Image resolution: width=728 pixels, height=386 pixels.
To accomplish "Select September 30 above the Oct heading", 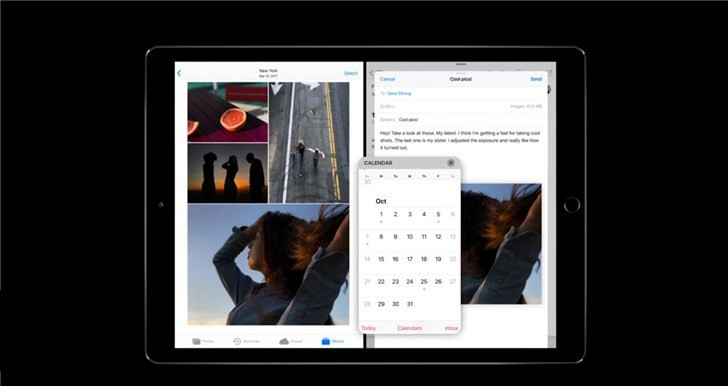I will (367, 182).
